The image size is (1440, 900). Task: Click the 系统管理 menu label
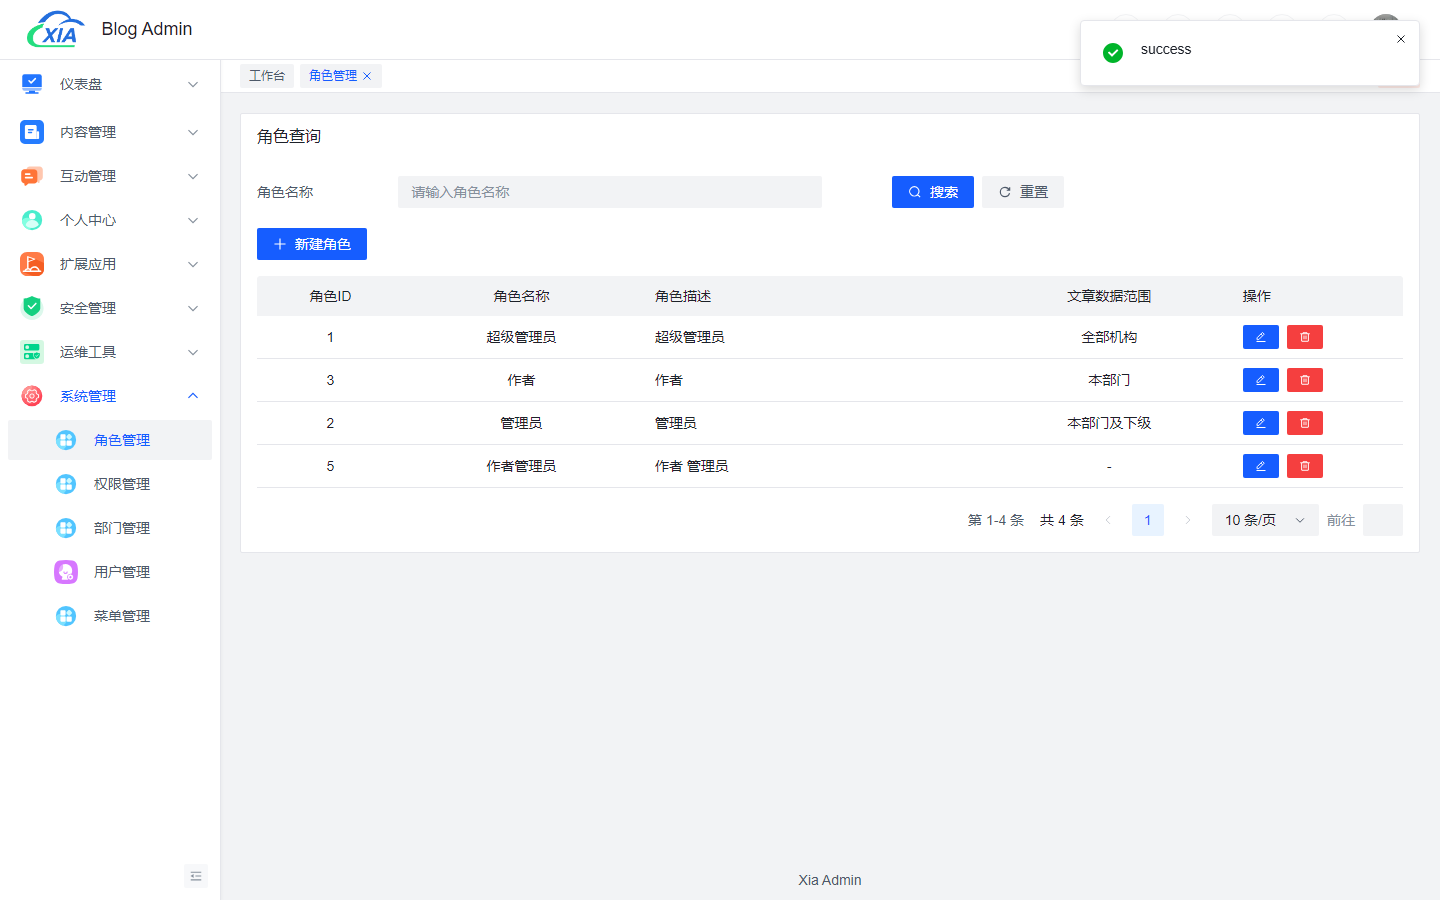click(88, 396)
